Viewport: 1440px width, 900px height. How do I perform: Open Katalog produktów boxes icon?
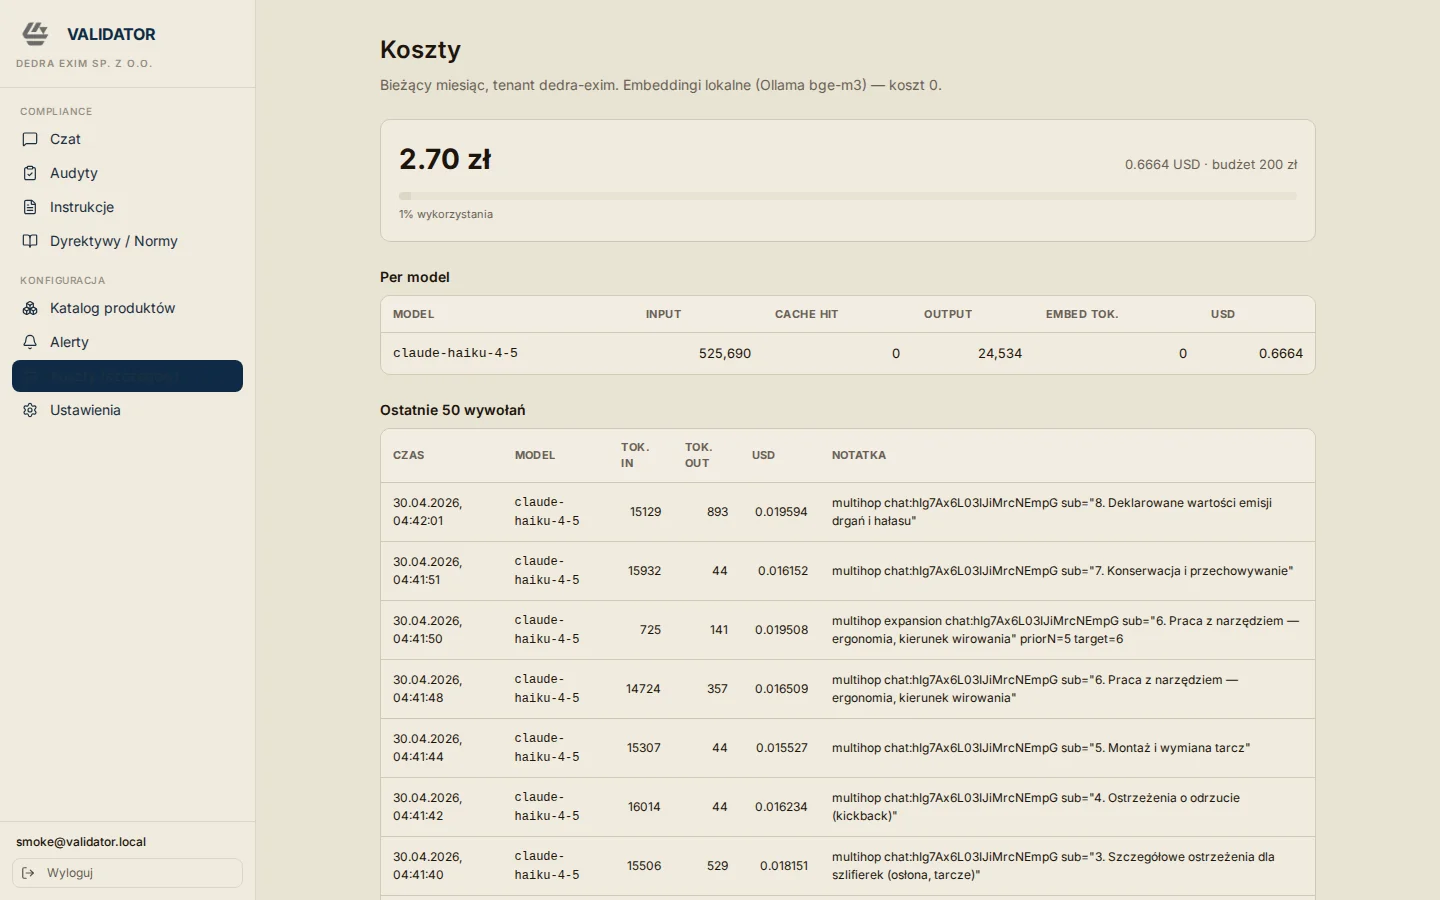pos(30,308)
